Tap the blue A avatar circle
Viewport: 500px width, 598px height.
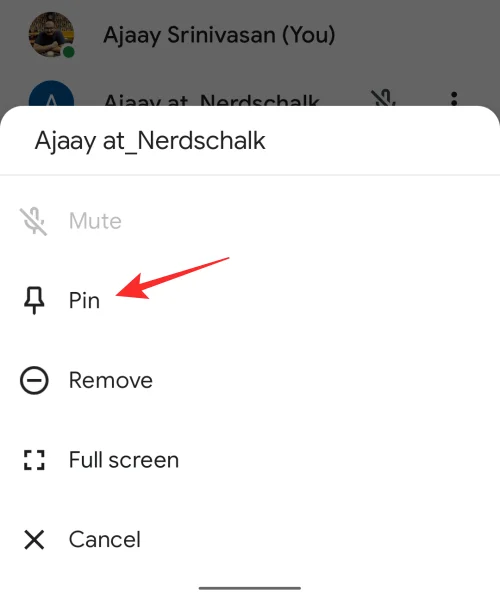(x=51, y=94)
